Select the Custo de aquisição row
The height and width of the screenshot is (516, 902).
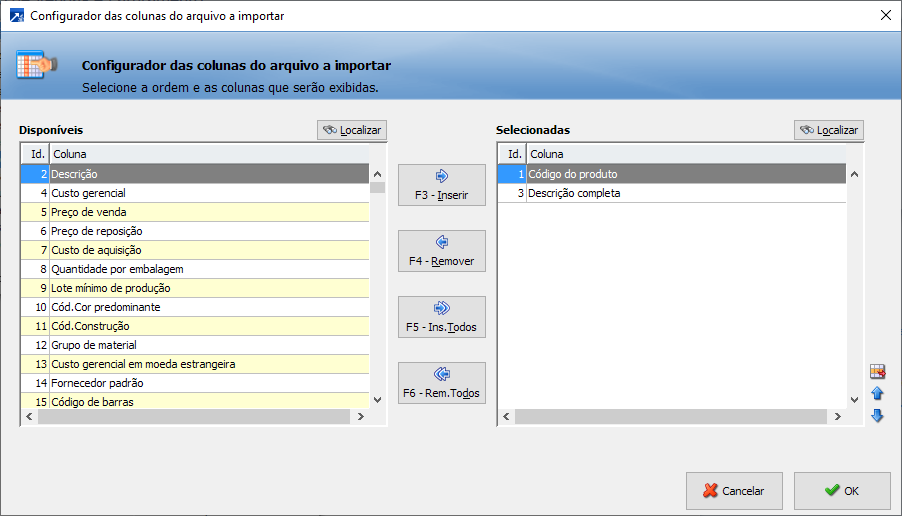pyautogui.click(x=195, y=250)
